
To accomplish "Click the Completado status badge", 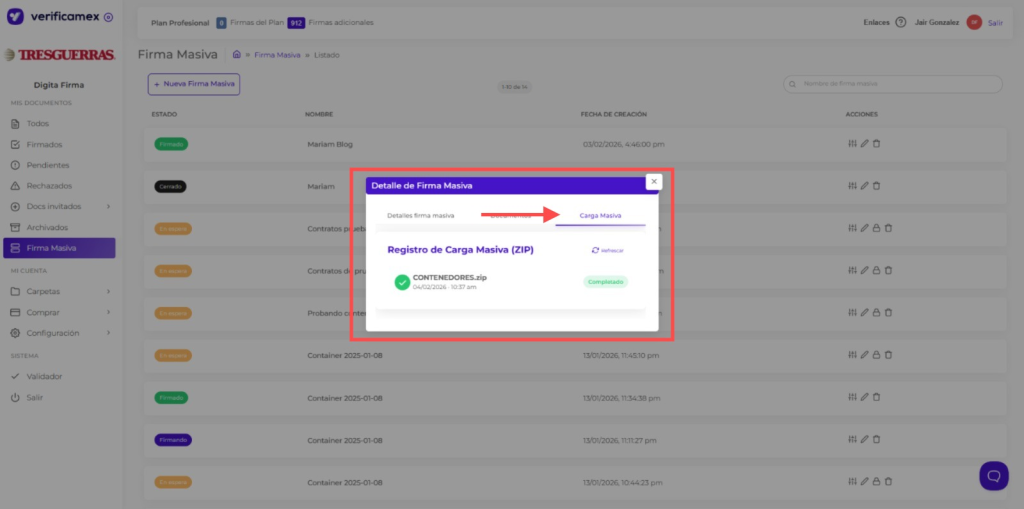I will point(605,282).
